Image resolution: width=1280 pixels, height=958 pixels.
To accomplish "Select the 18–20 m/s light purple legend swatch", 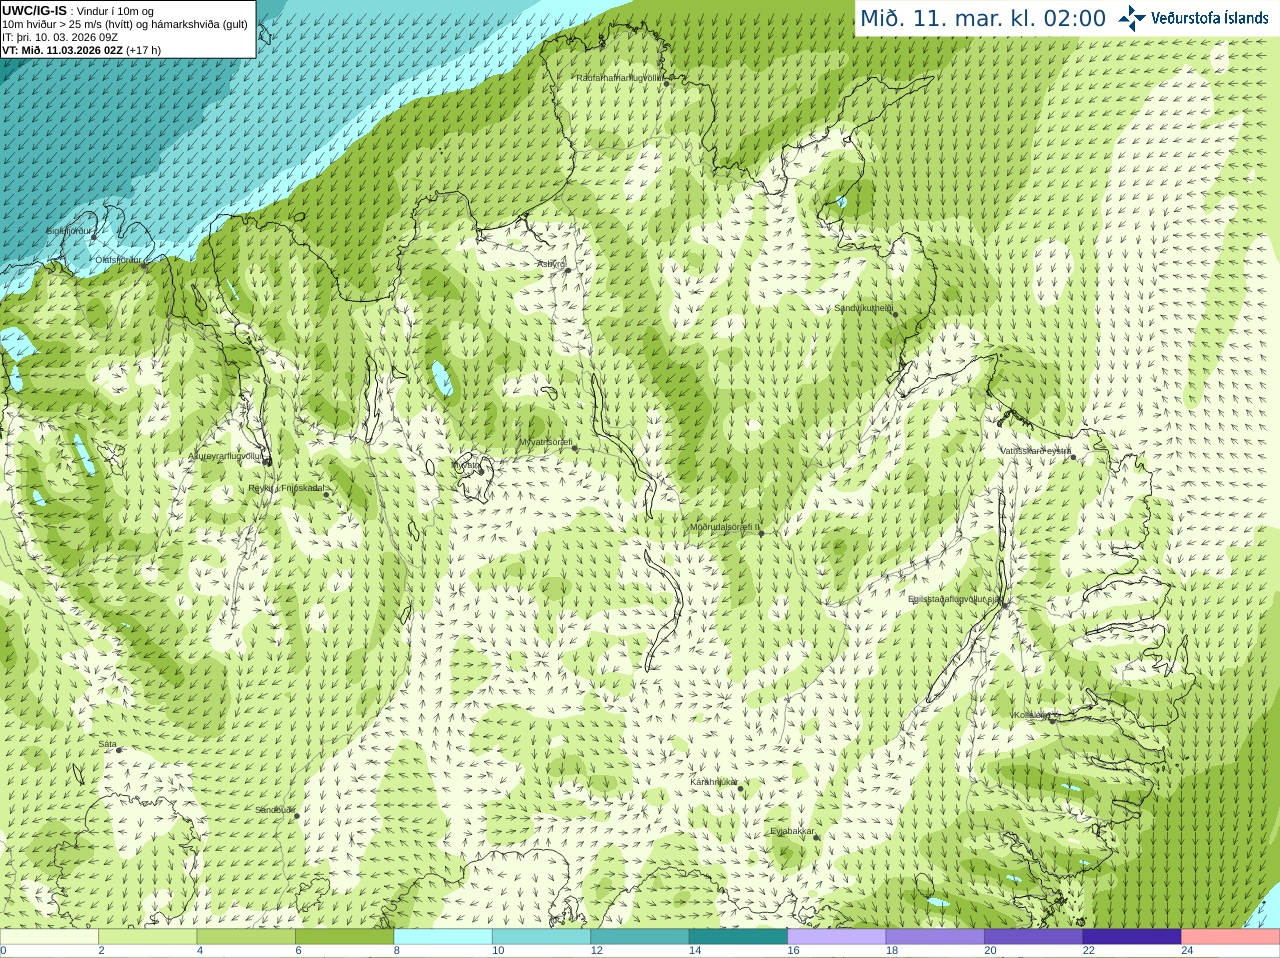I will (935, 937).
